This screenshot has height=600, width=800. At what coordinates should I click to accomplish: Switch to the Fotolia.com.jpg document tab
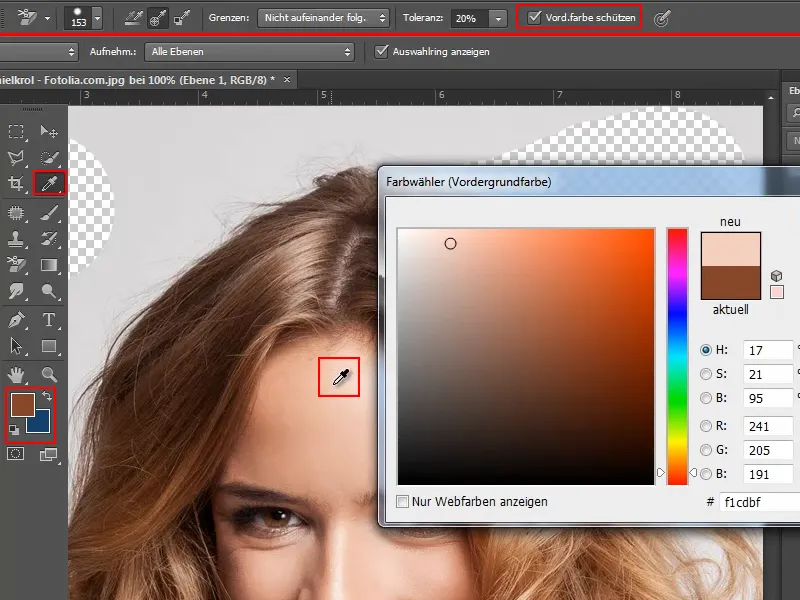pyautogui.click(x=137, y=80)
